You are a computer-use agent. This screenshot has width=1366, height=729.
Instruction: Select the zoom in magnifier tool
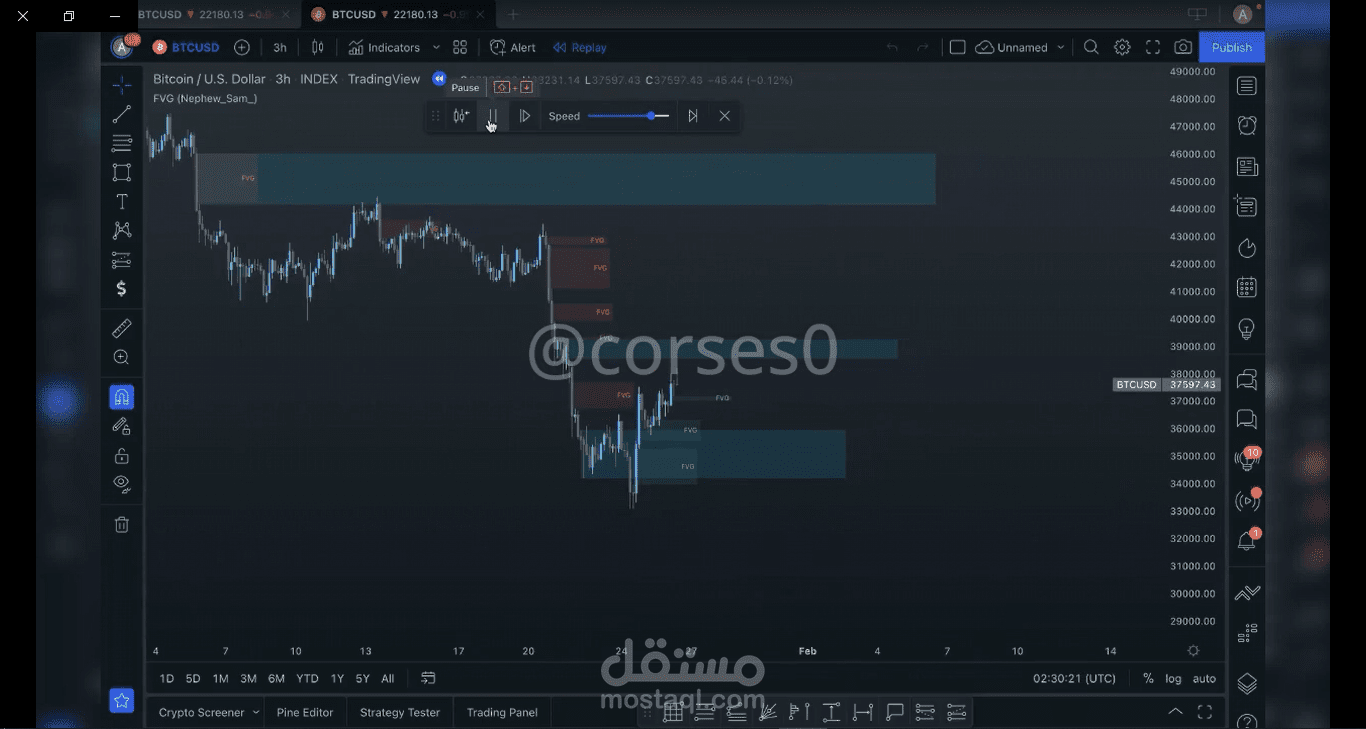[121, 357]
